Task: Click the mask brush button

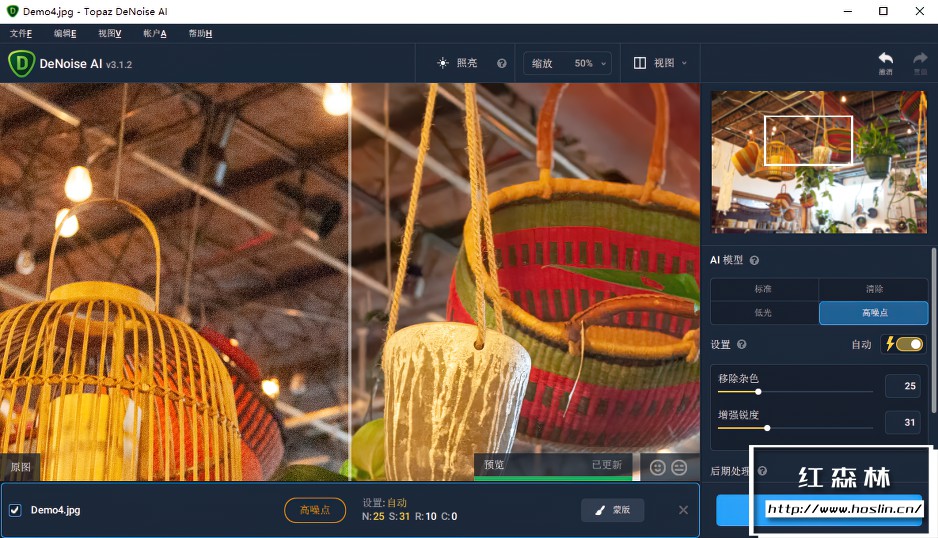Action: pos(613,510)
